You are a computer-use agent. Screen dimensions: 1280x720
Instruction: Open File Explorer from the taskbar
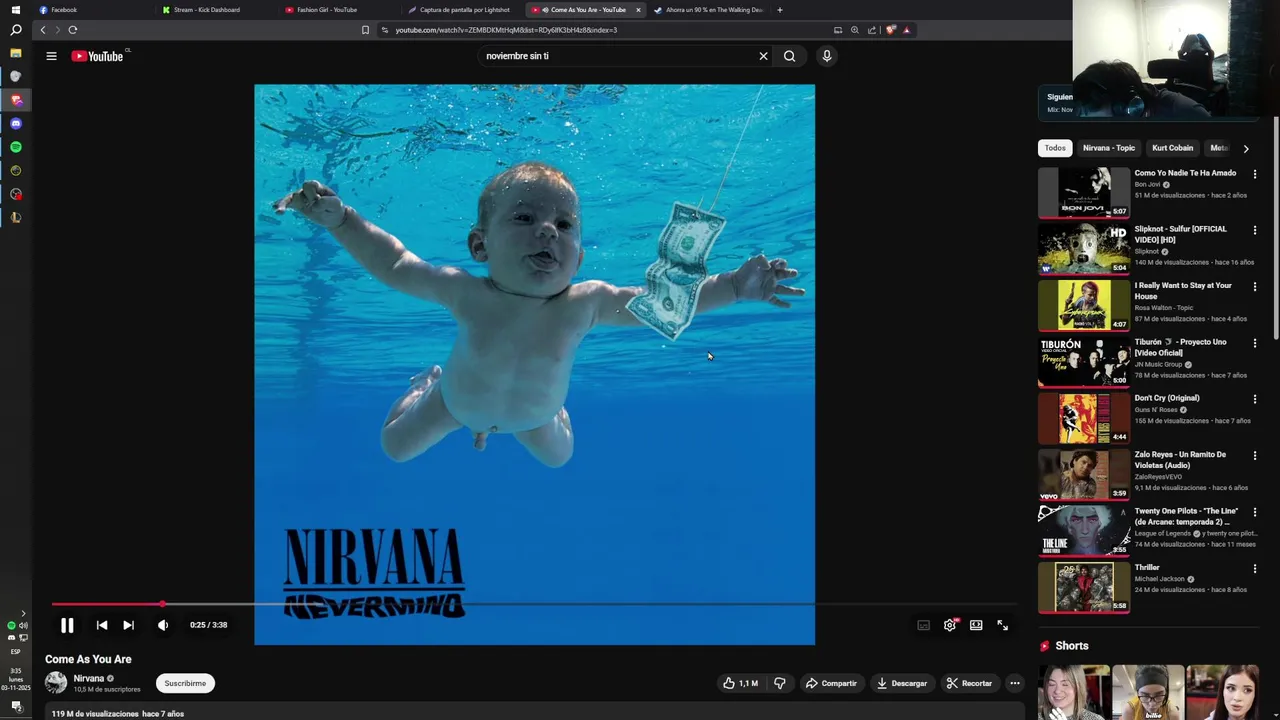[x=15, y=53]
